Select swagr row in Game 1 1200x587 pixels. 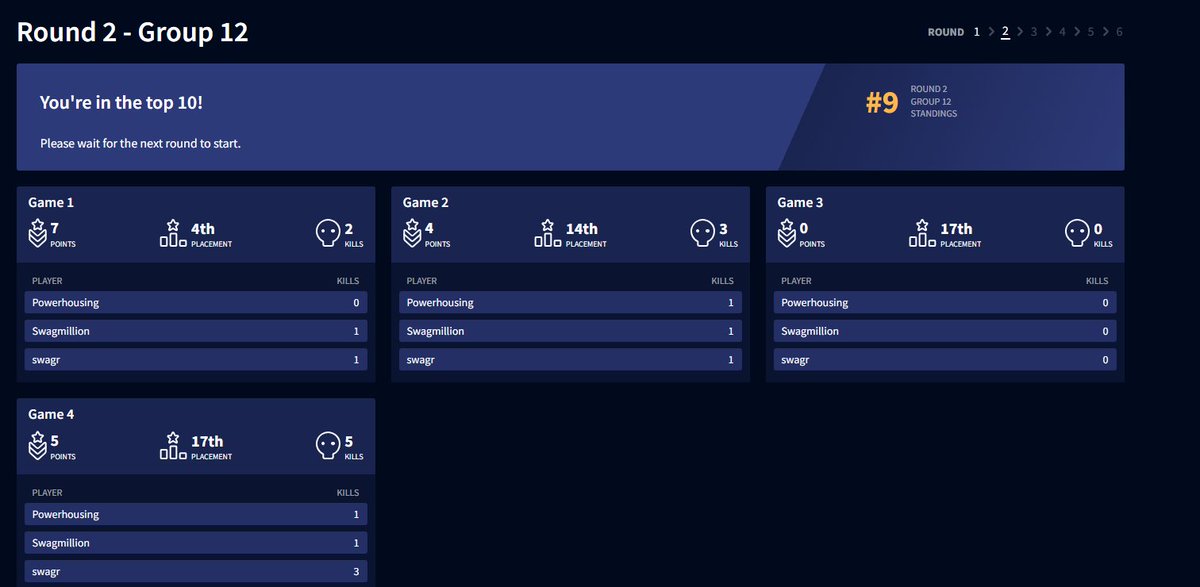(196, 359)
